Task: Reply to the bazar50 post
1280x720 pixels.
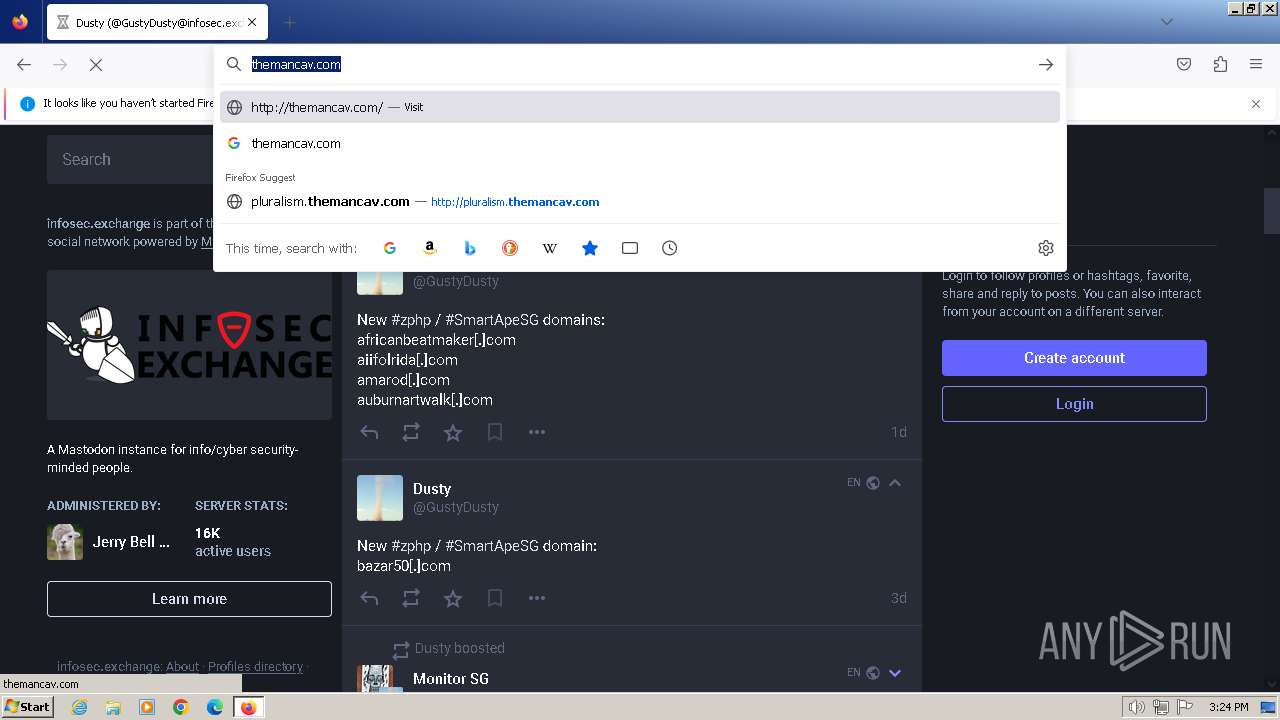Action: pos(369,598)
